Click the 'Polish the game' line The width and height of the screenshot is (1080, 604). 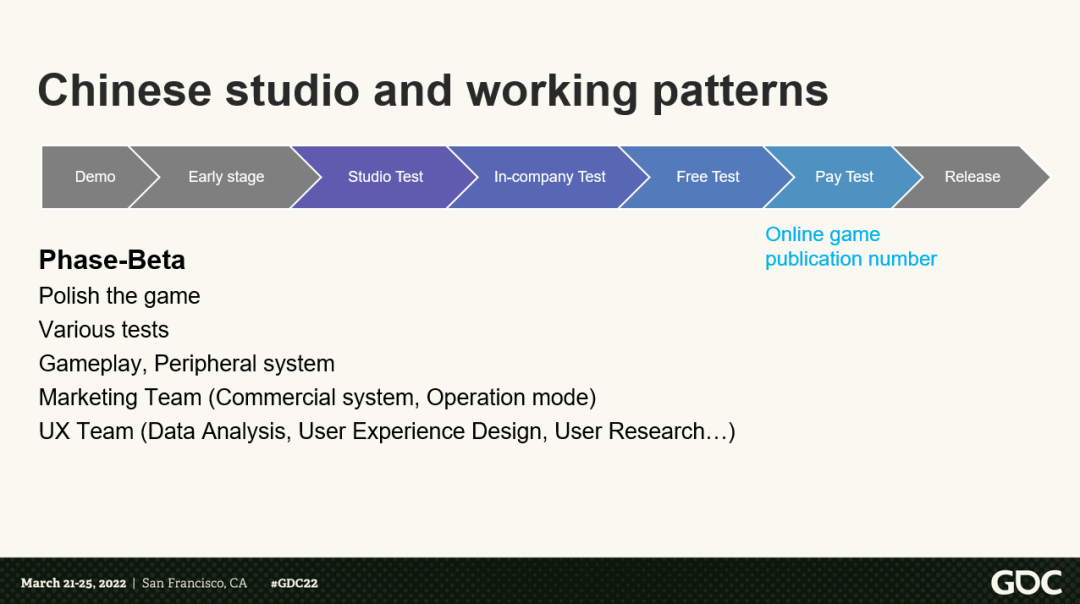pyautogui.click(x=119, y=296)
